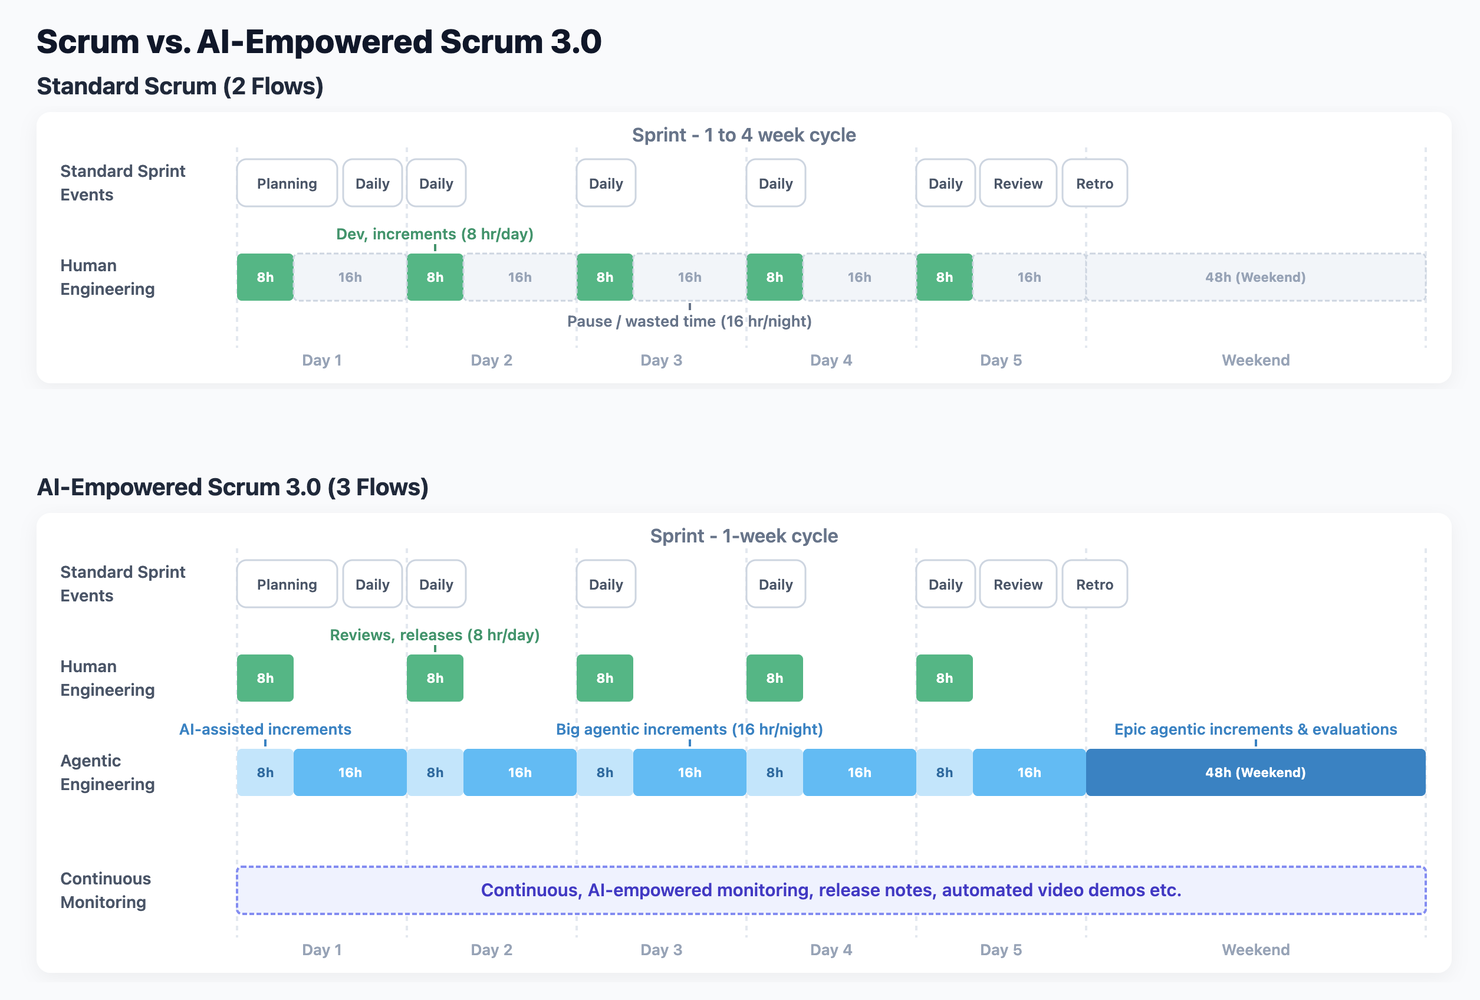Click the Review event pill in Standard Scrum
This screenshot has height=1000, width=1480.
[1017, 183]
